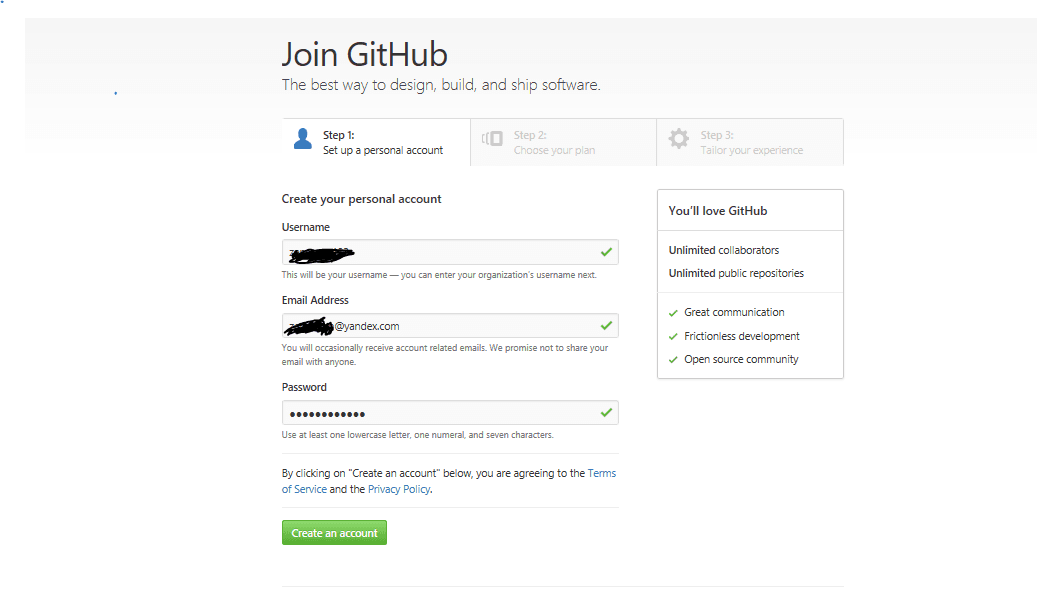Image resolution: width=1037 pixels, height=600 pixels.
Task: Click the plan icon next to Step 2
Action: tap(491, 140)
